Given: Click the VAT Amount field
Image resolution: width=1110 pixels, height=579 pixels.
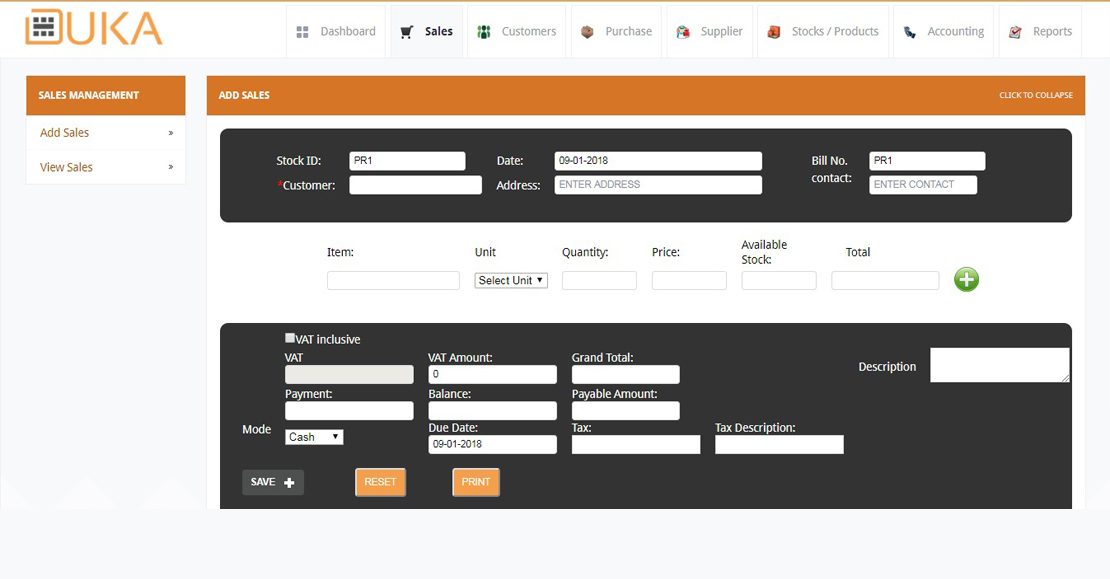Looking at the screenshot, I should (x=492, y=374).
